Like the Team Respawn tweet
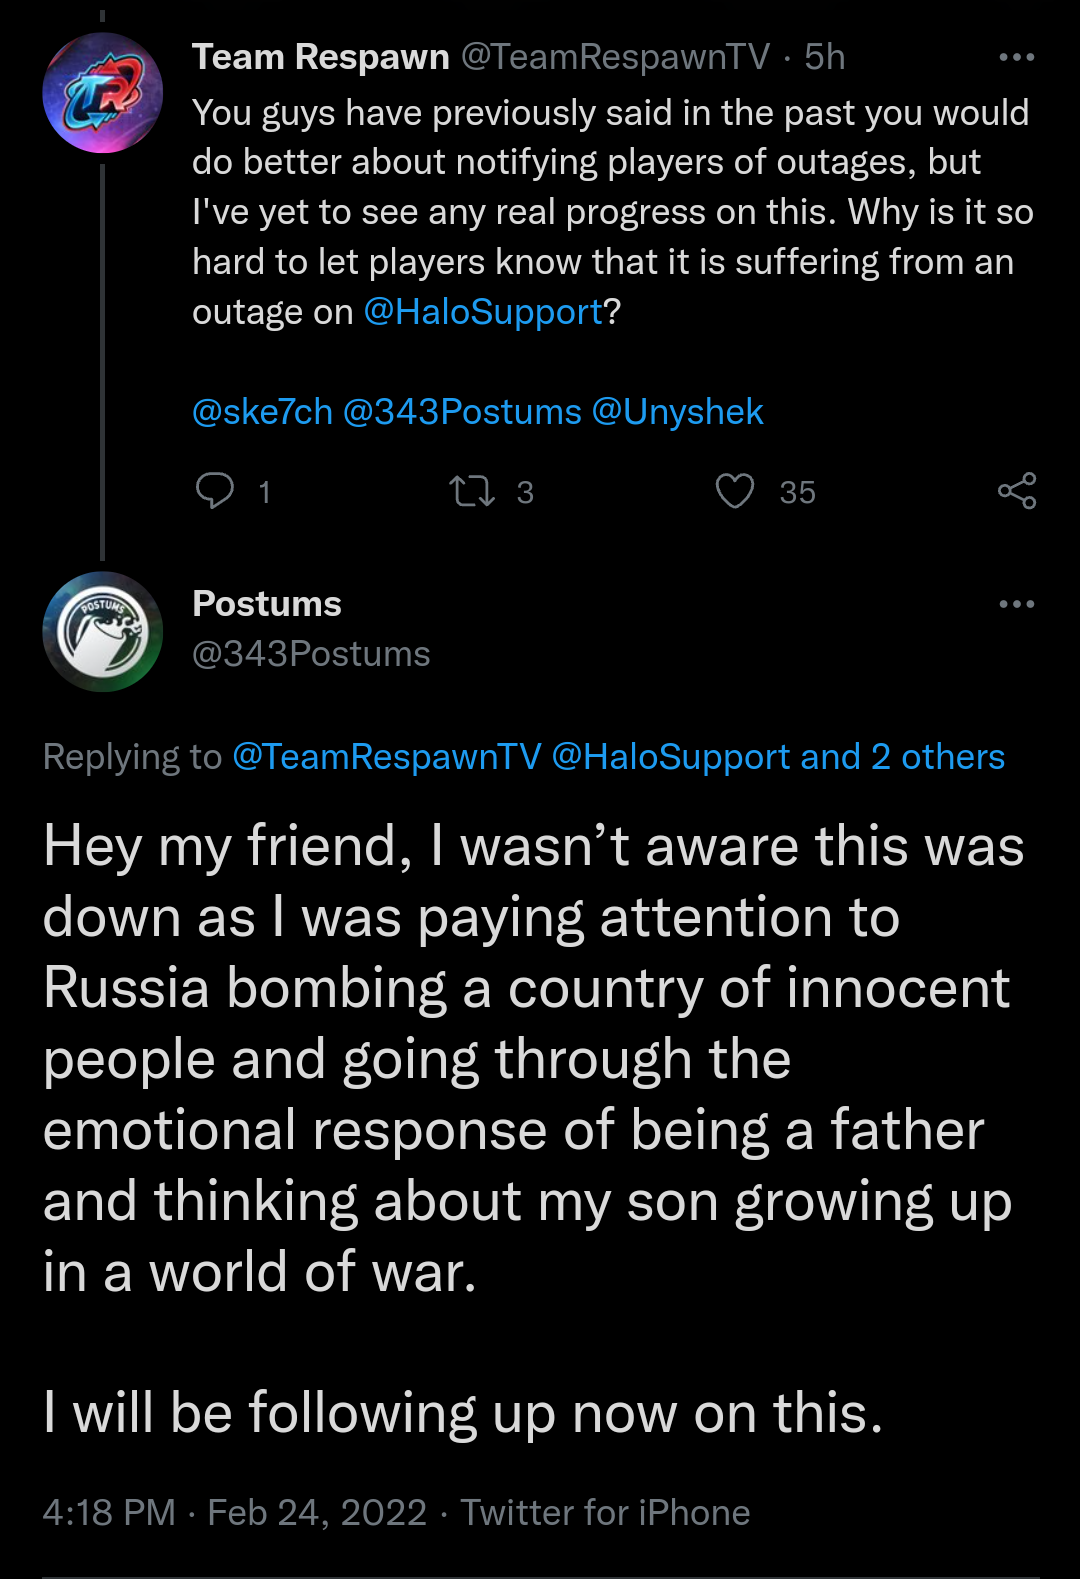Screen dimensions: 1080x1579 point(735,491)
